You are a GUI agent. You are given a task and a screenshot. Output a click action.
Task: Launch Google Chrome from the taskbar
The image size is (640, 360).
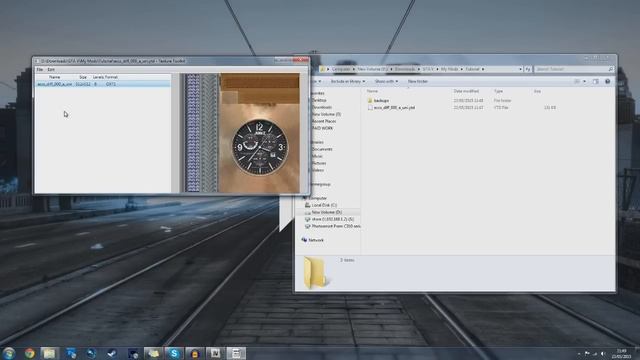(x=29, y=353)
